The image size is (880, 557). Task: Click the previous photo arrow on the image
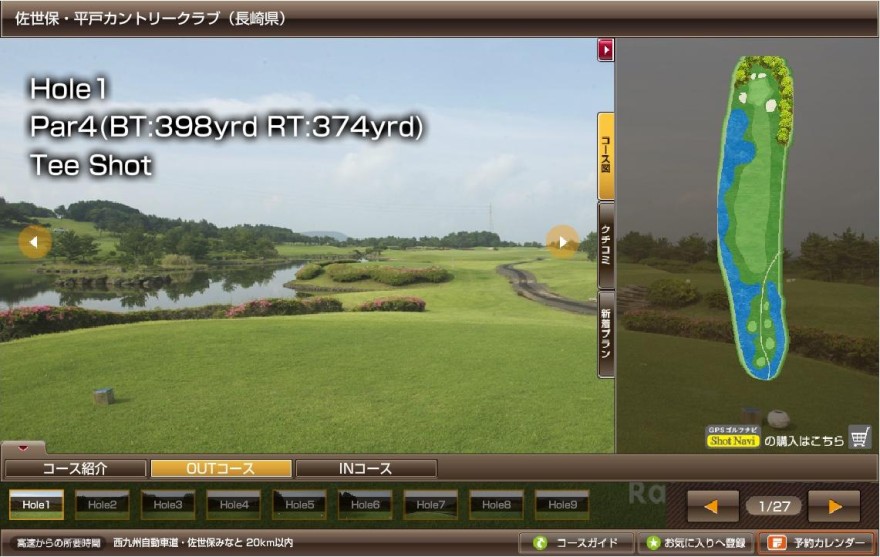coord(35,242)
